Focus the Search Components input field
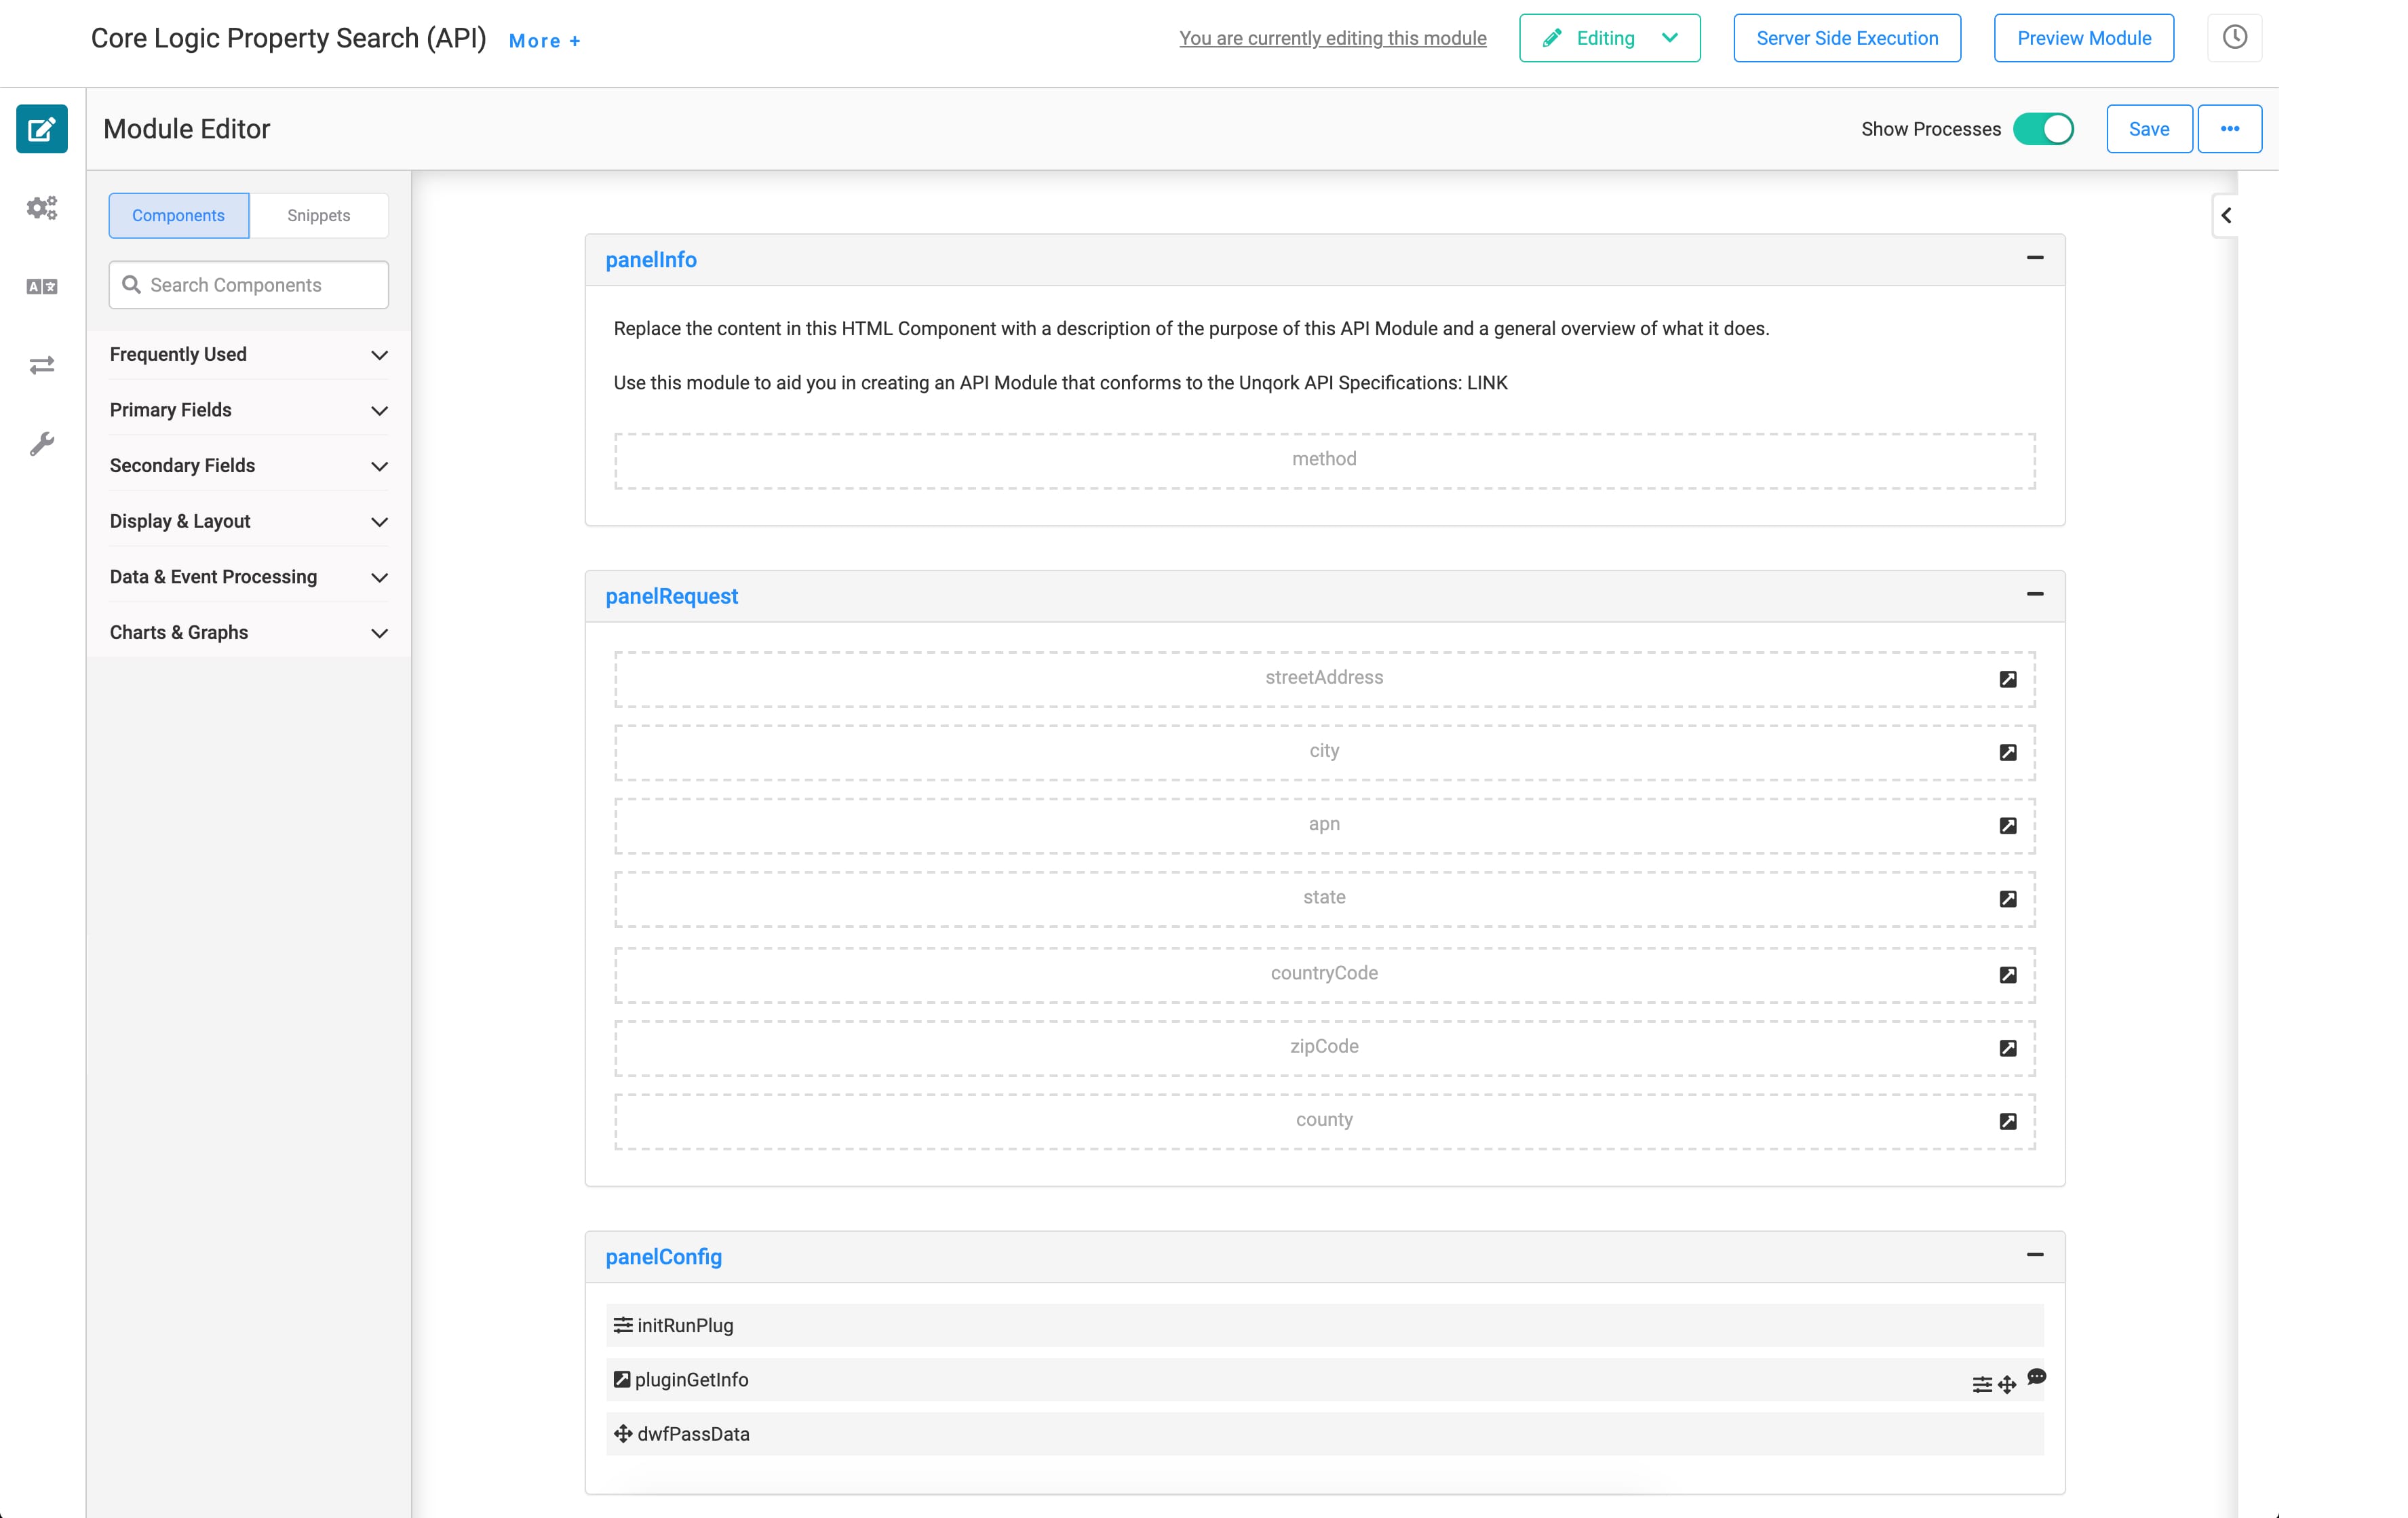Screen dimensions: 2408x1518 (x=249, y=285)
